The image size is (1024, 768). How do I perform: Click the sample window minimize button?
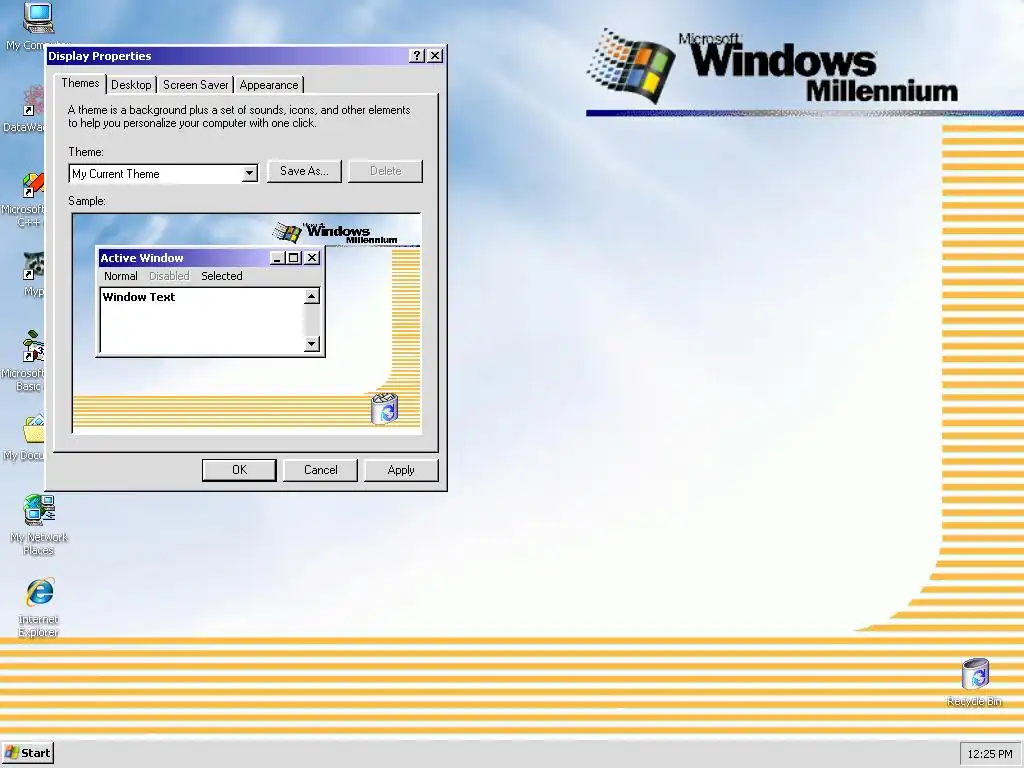click(x=277, y=258)
